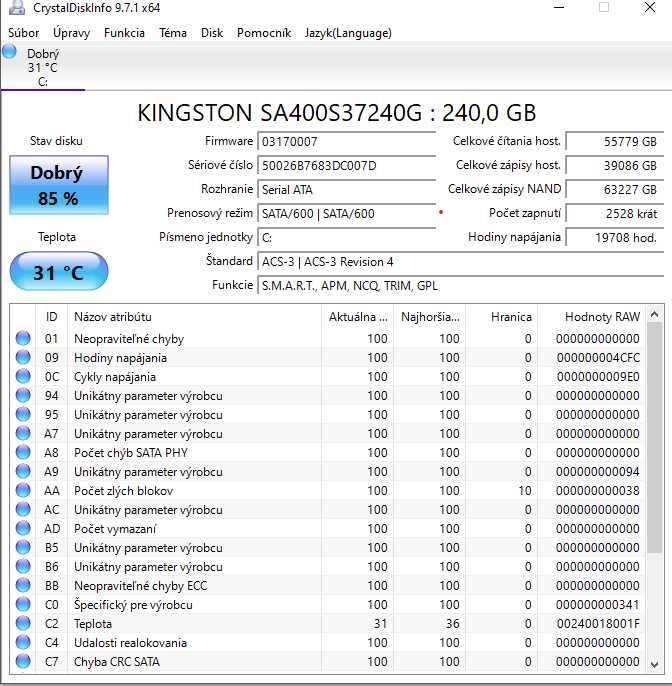Click status orb of C7 Chyba CRC SATA
This screenshot has width=672, height=686.
coord(23,662)
